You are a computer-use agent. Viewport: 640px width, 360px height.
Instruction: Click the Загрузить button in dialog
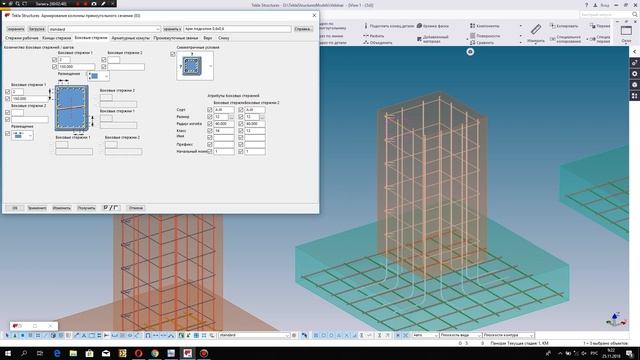tap(37, 29)
